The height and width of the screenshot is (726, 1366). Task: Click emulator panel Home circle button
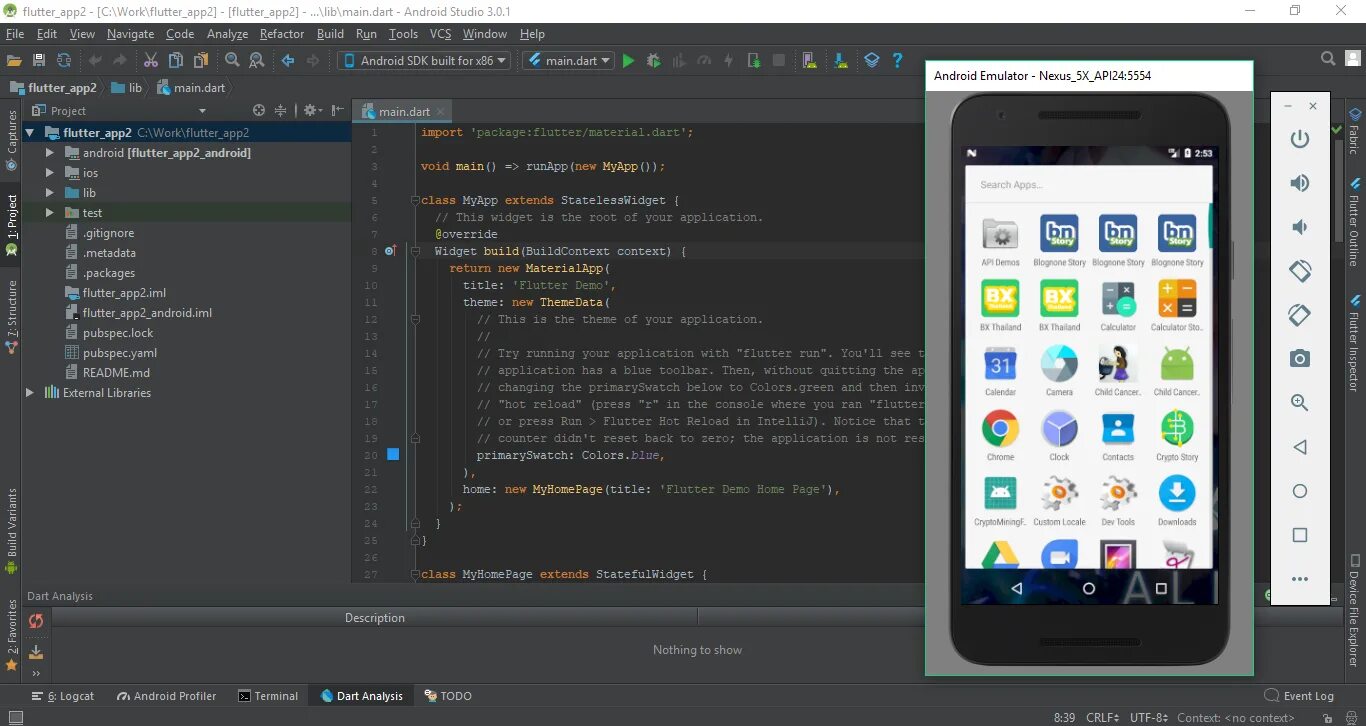[x=1300, y=491]
